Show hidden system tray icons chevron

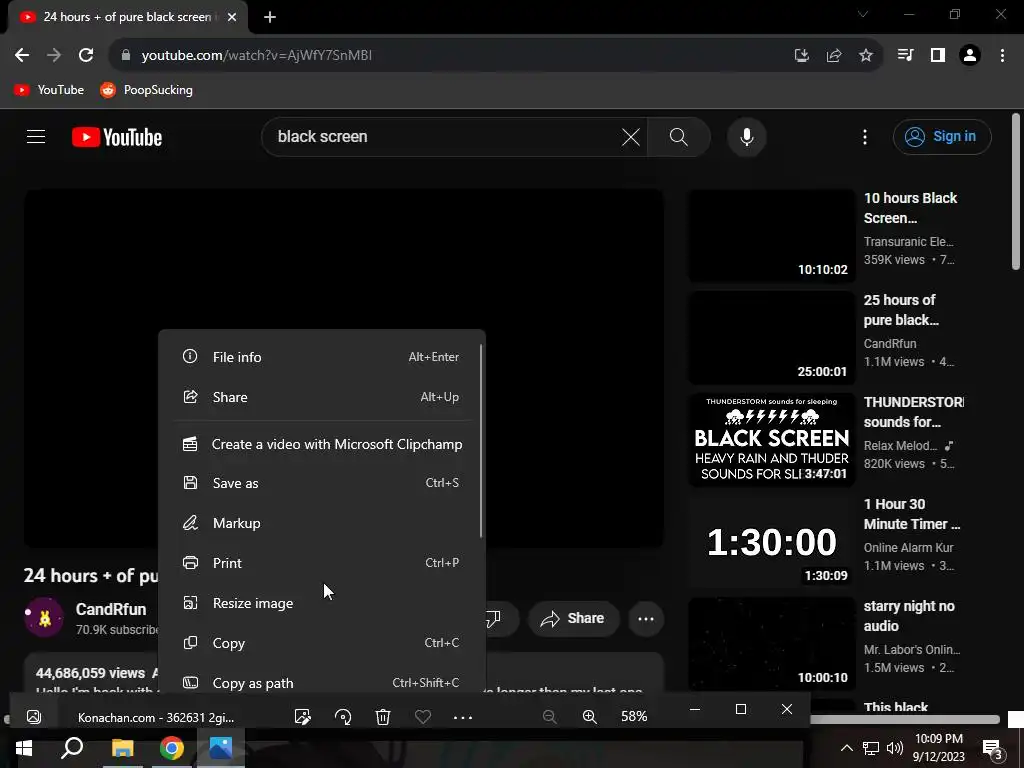click(x=846, y=748)
